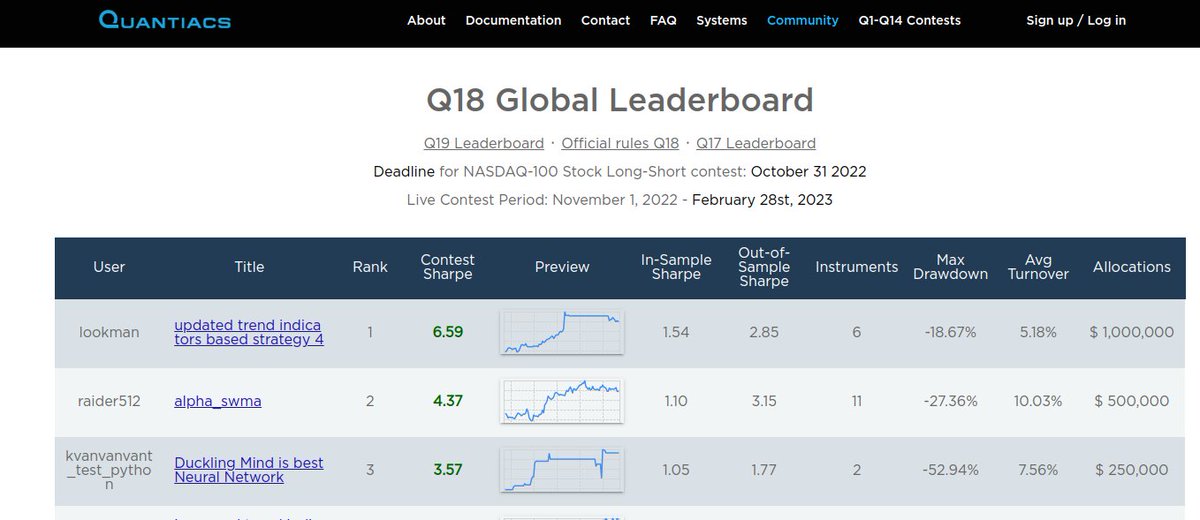Click the Max Drawdown column header
1200x520 pixels.
(x=950, y=267)
